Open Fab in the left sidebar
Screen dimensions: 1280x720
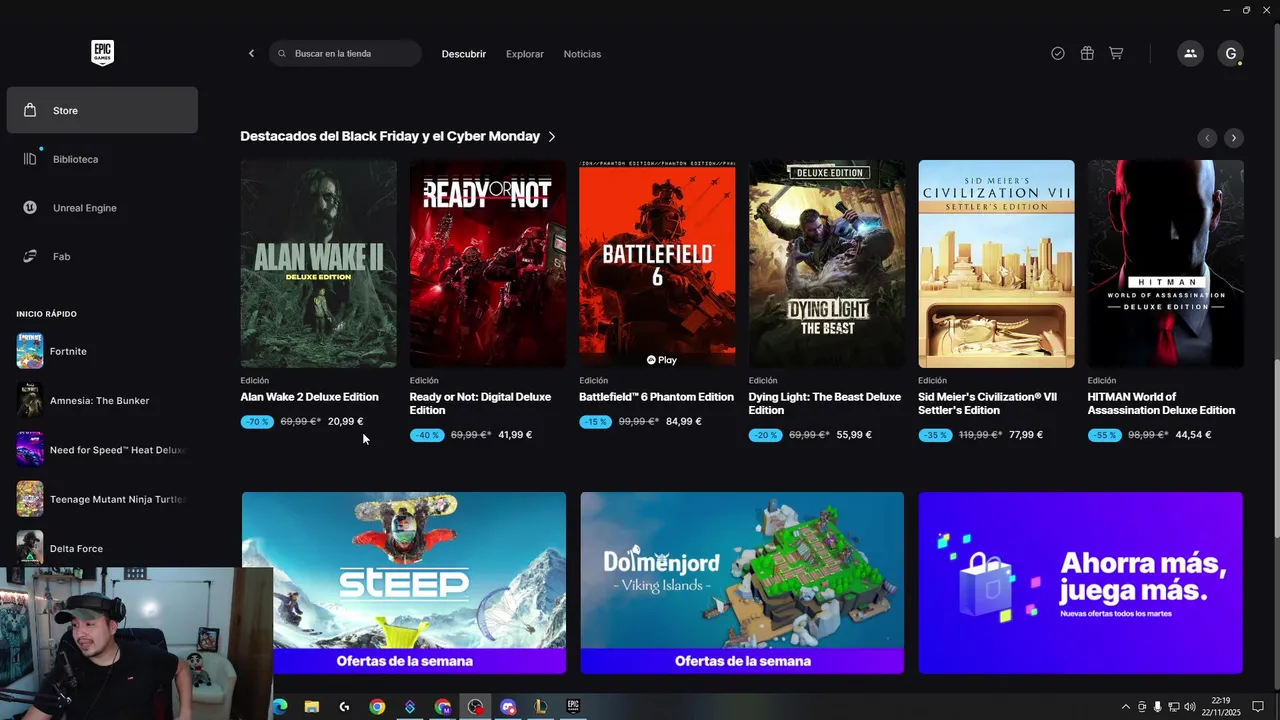[x=102, y=257]
